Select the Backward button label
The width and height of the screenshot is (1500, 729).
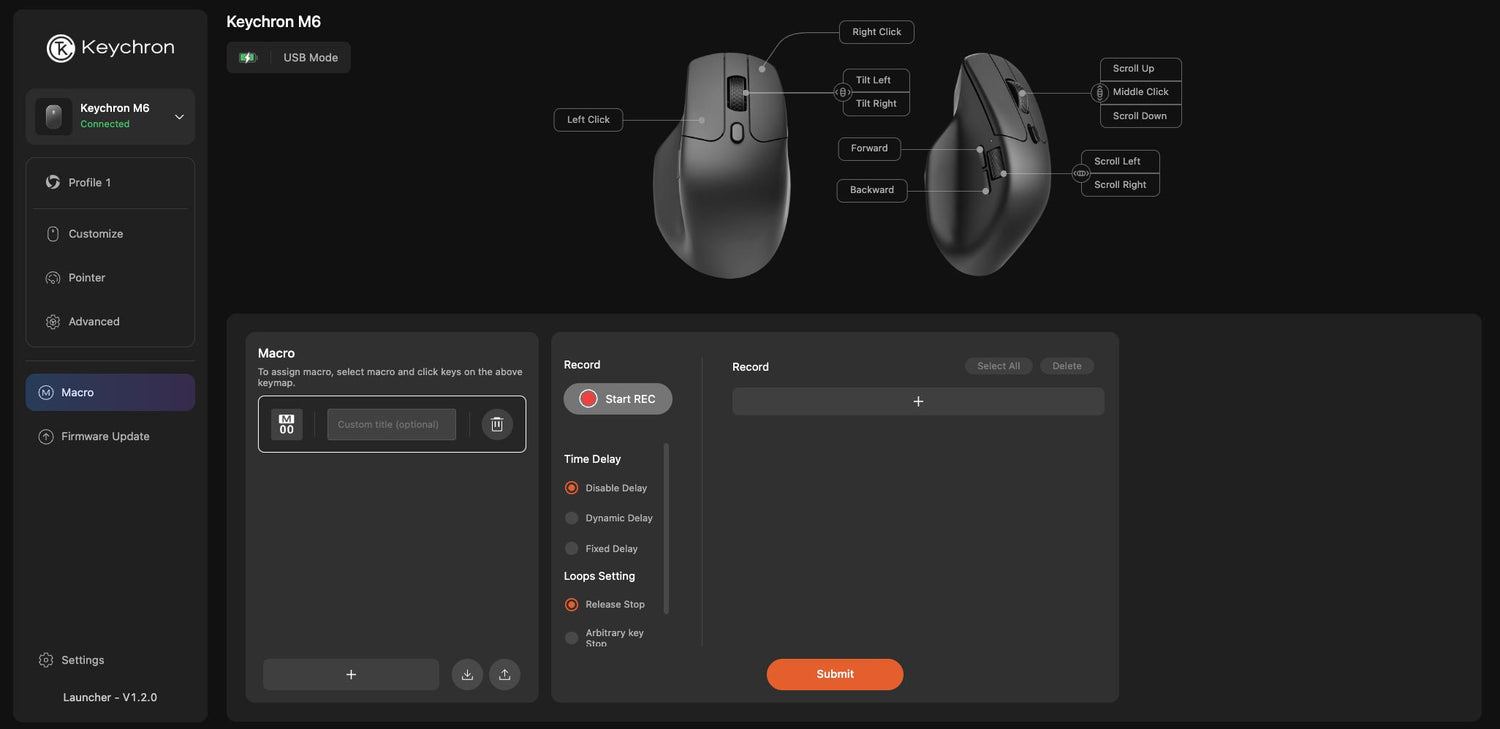click(872, 190)
